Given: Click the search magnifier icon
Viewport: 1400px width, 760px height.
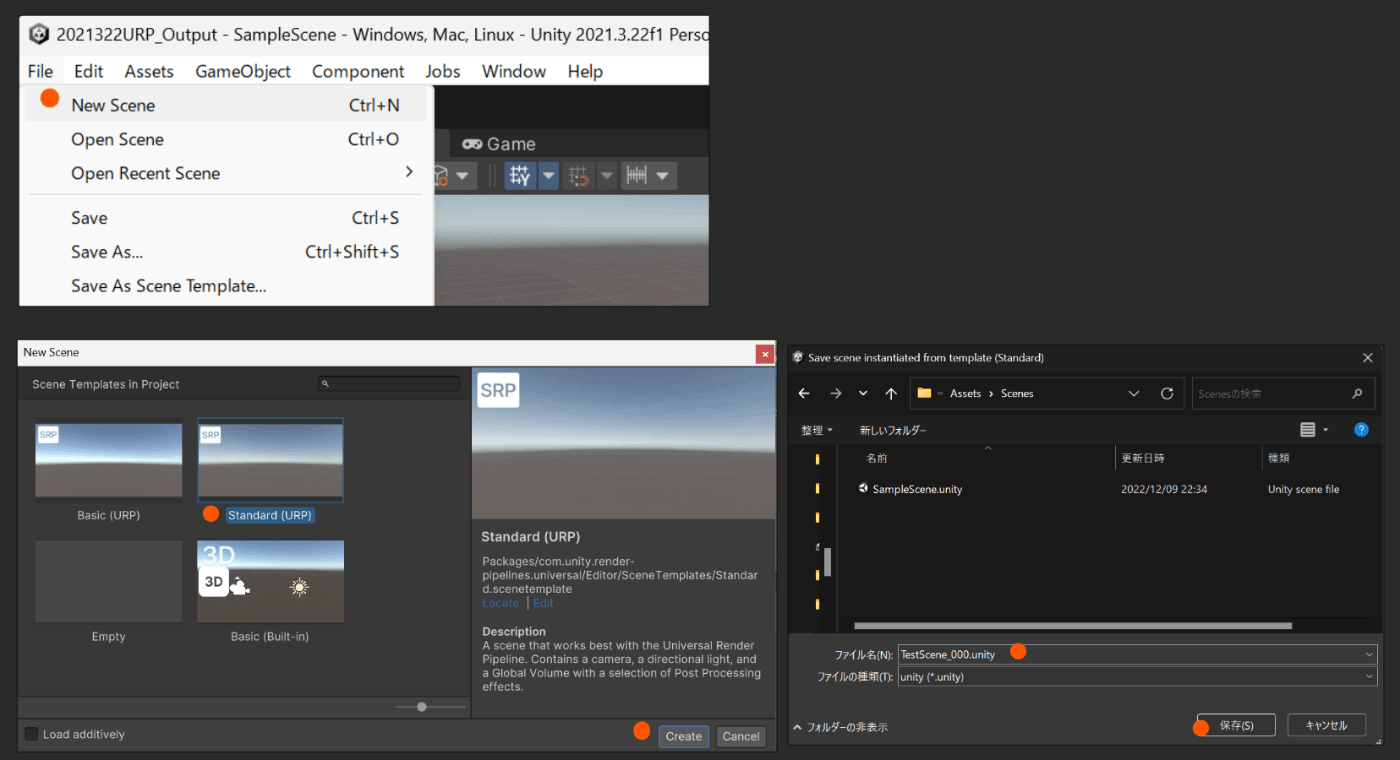Looking at the screenshot, I should tap(1357, 393).
